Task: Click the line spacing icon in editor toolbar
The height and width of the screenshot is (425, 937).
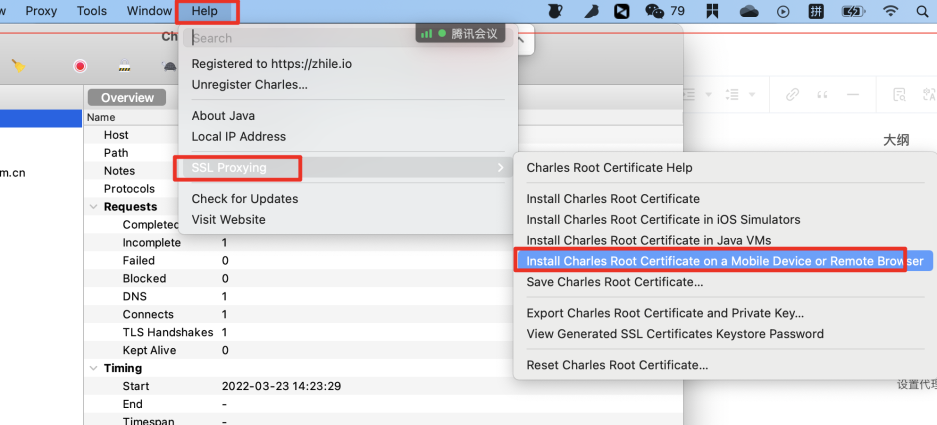Action: [731, 94]
